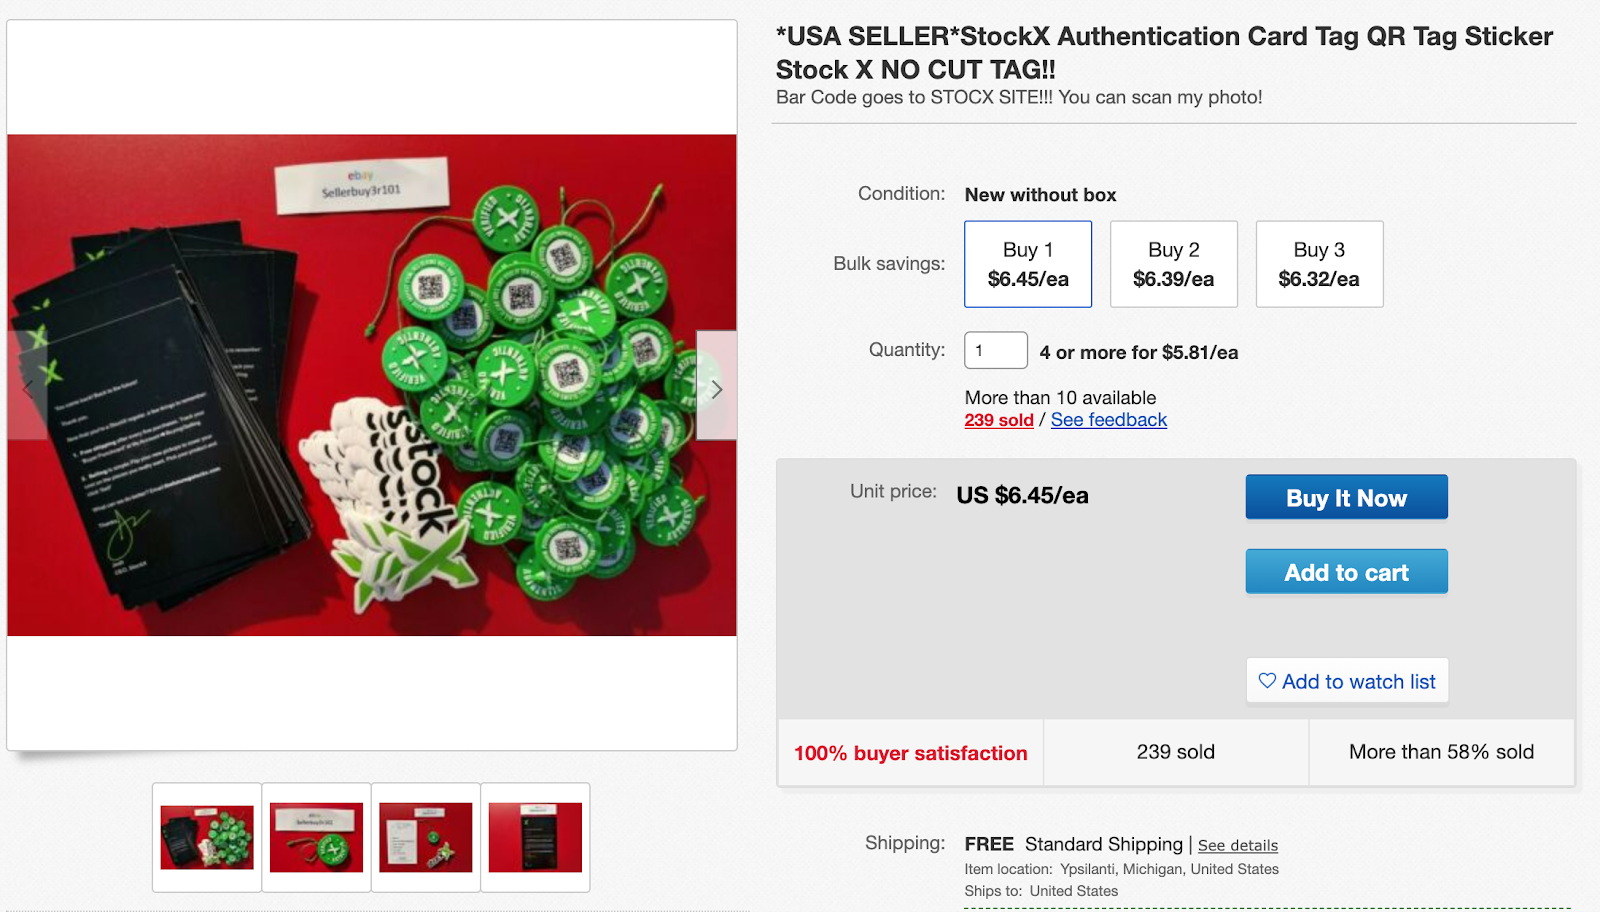
Task: Click the main product photo
Action: tap(372, 385)
